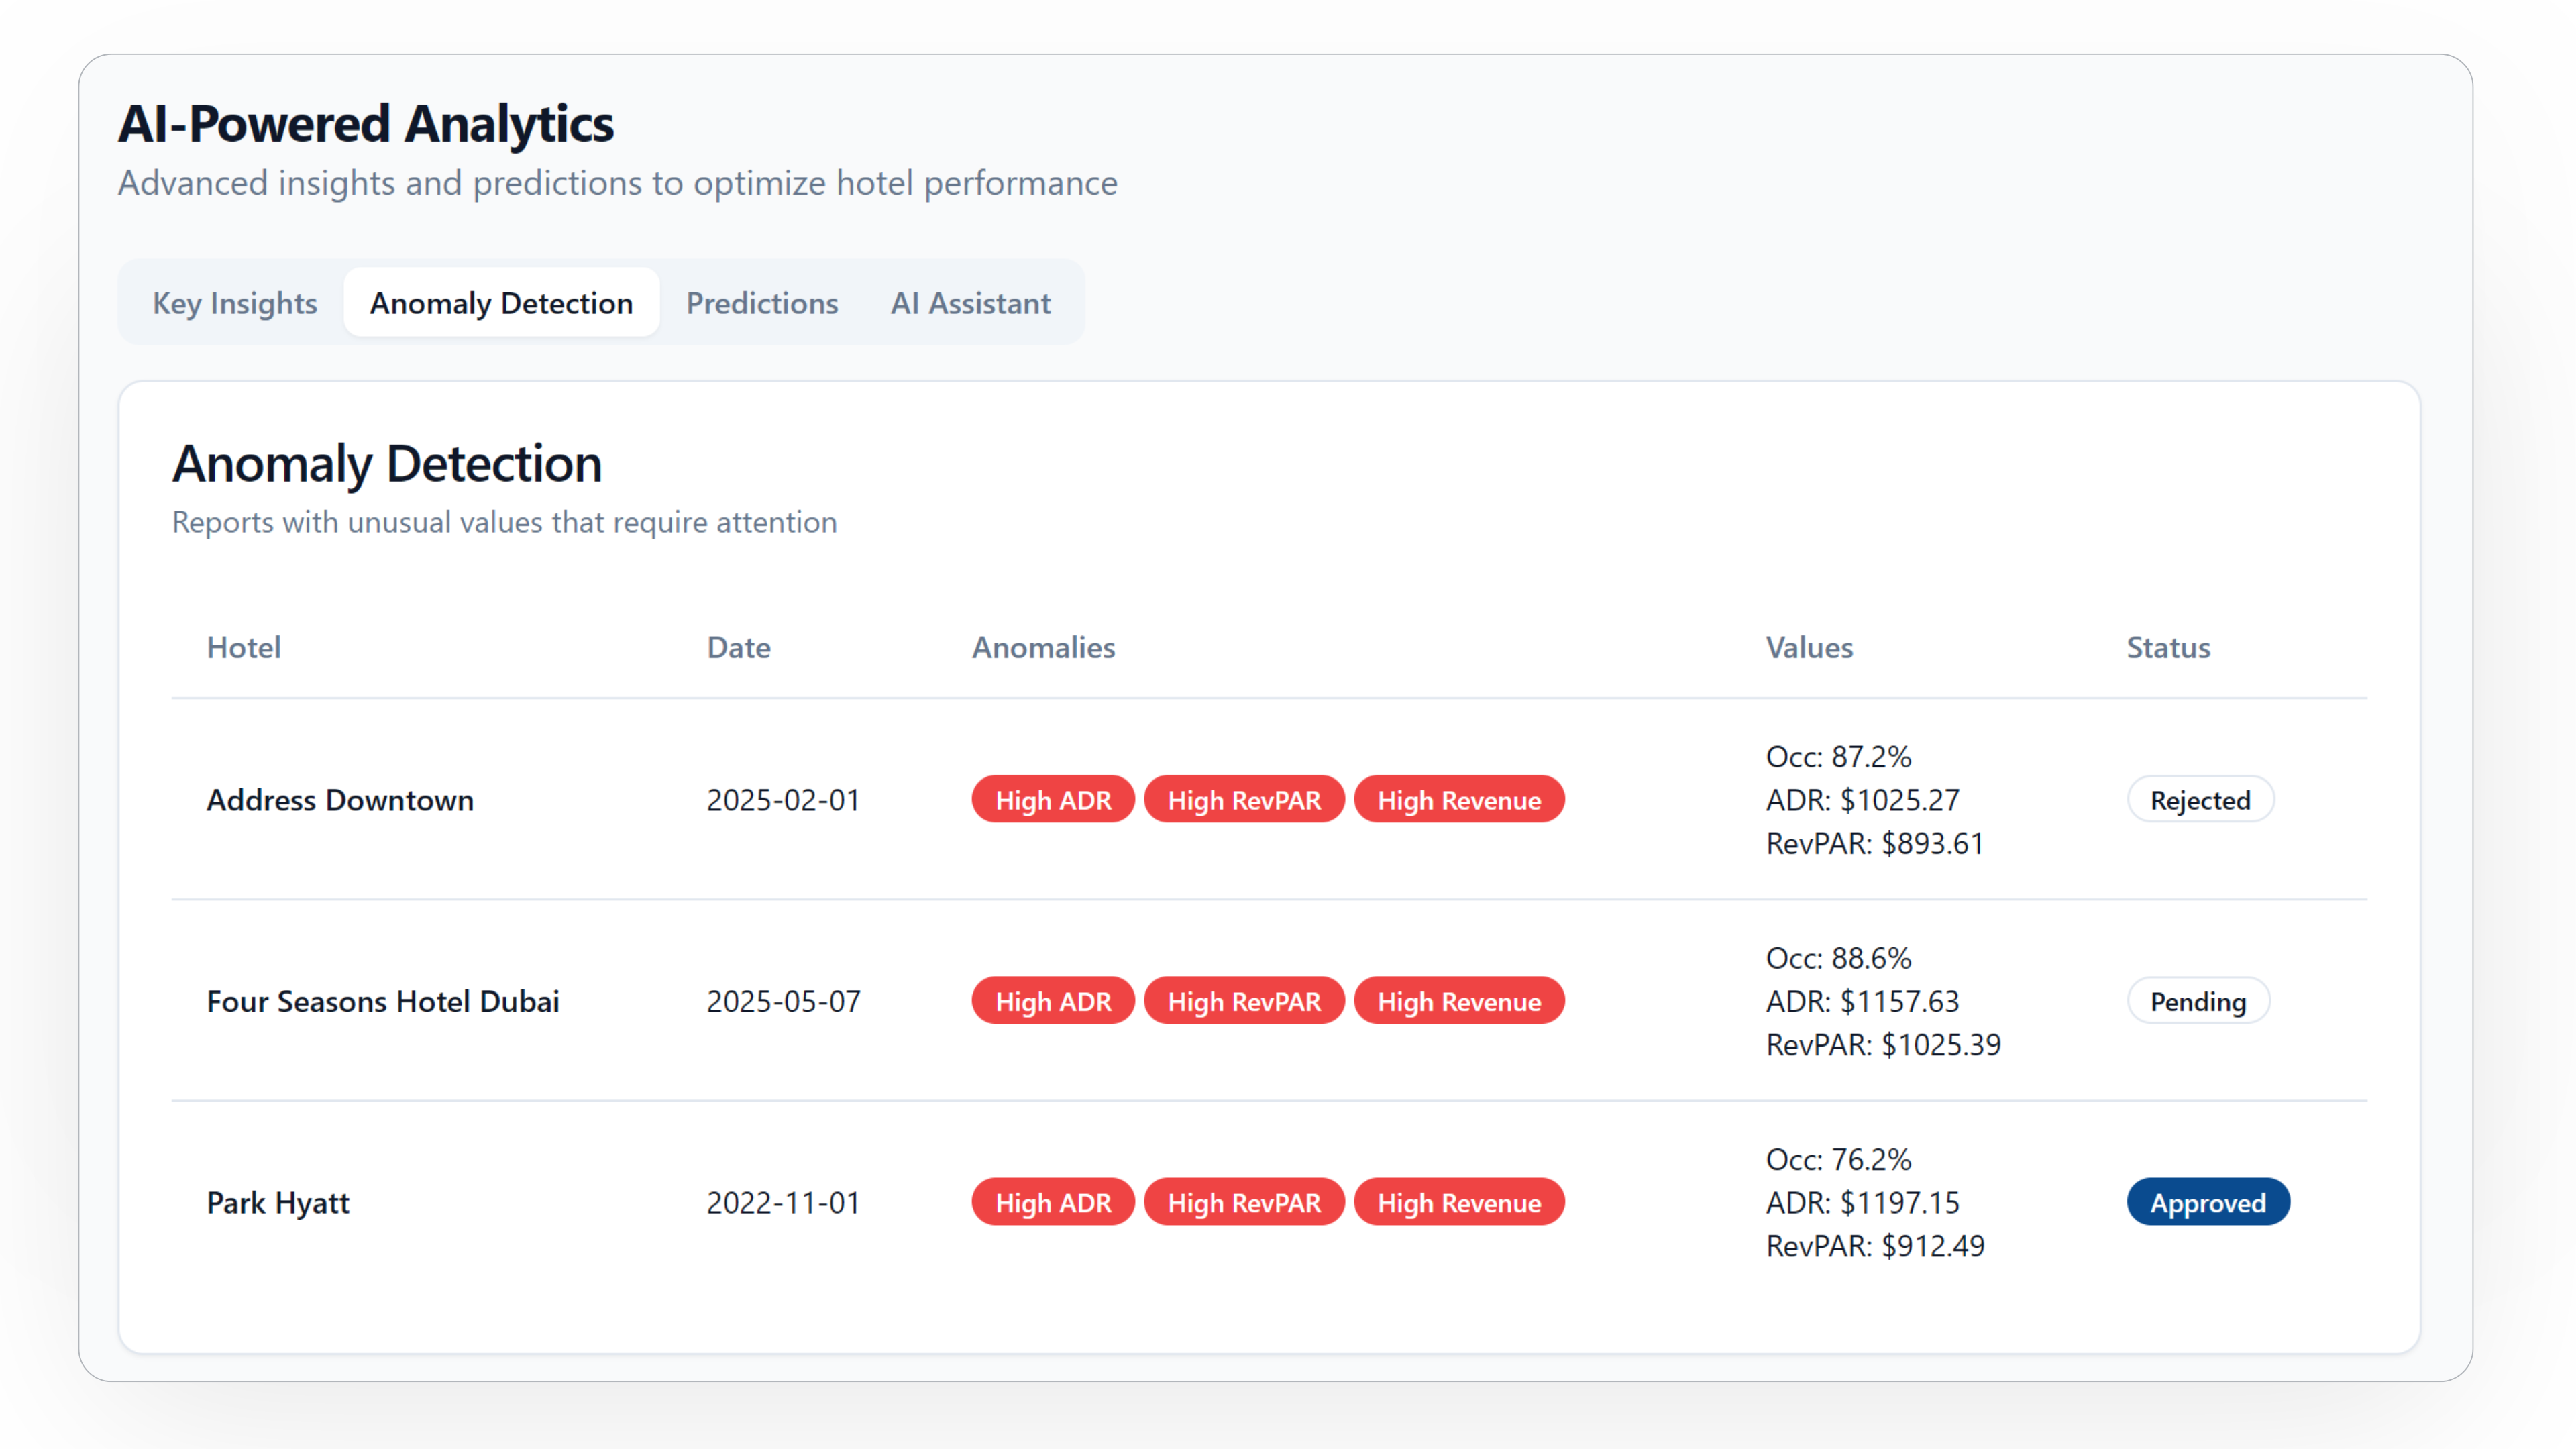Click the Occ: 87.2% value
2576x1449 pixels.
(1838, 757)
